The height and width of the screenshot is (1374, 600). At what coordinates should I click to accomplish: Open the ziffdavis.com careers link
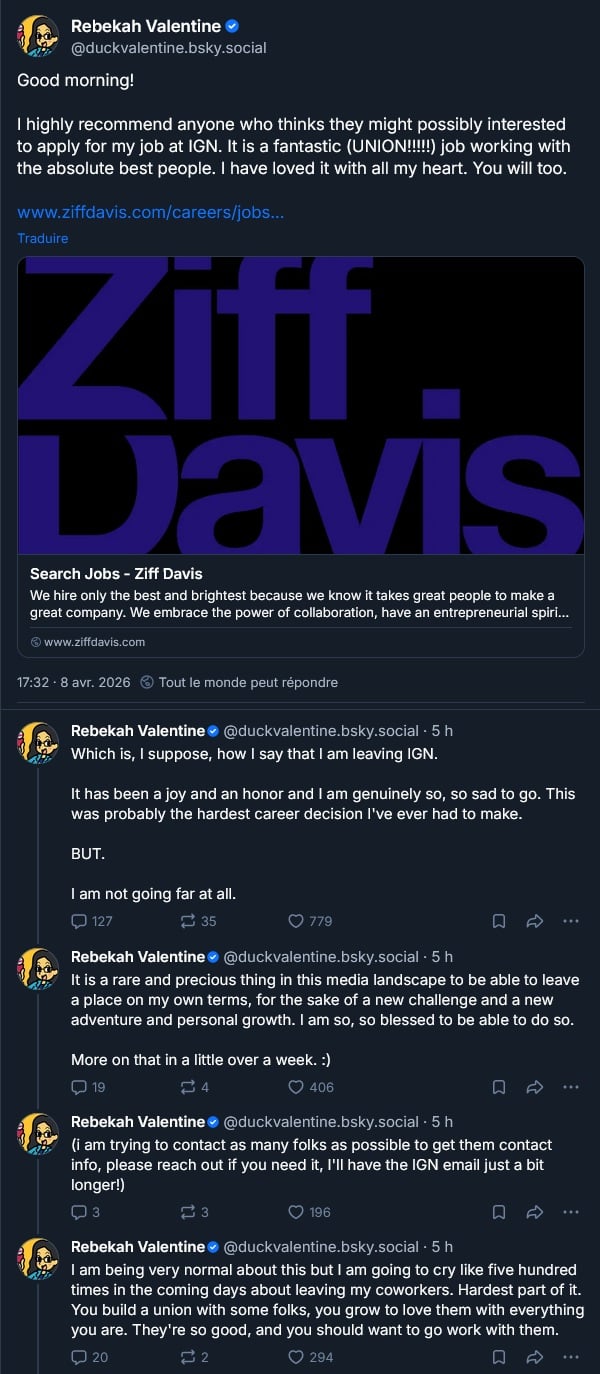tap(150, 213)
